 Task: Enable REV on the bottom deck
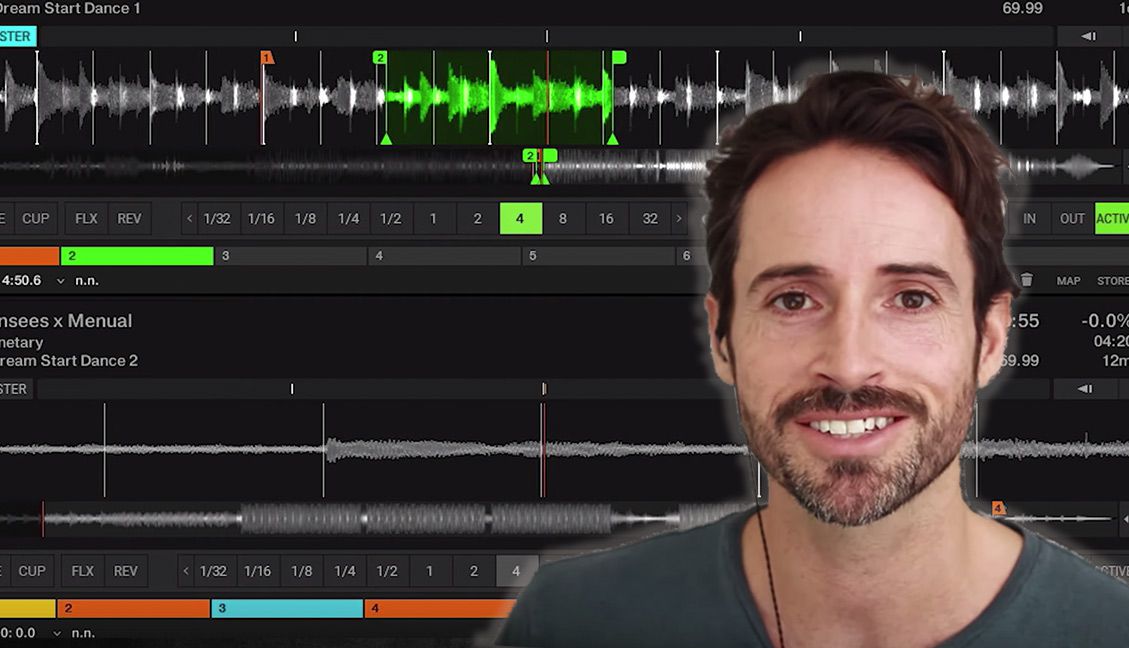[125, 571]
